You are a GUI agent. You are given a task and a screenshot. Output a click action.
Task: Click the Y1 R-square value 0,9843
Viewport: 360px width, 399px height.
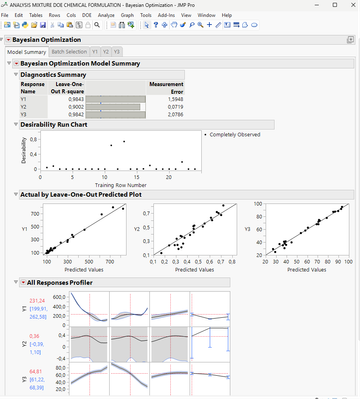(76, 99)
